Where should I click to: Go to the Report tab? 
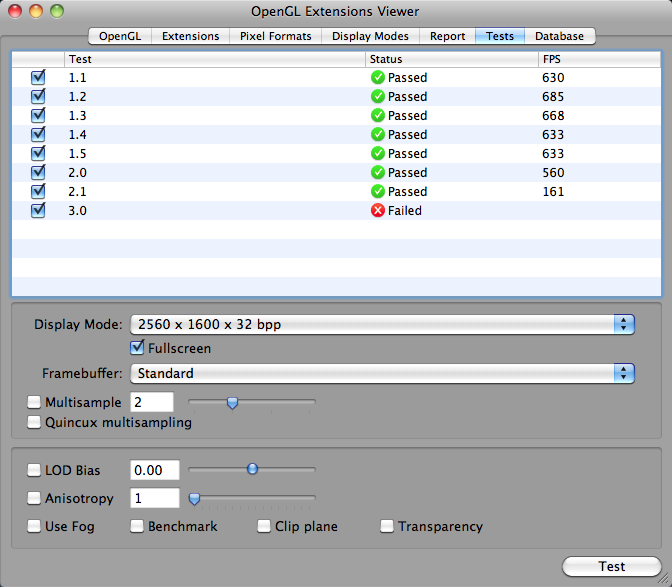click(x=447, y=36)
